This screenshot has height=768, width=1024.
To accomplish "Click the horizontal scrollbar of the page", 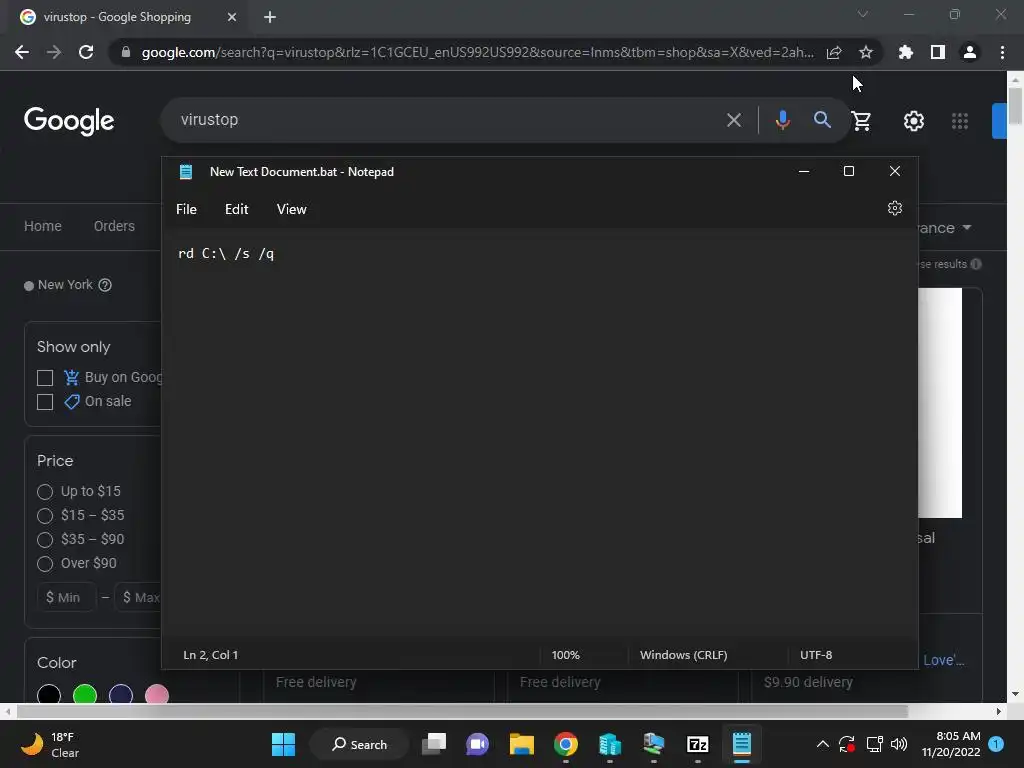I will pyautogui.click(x=462, y=711).
